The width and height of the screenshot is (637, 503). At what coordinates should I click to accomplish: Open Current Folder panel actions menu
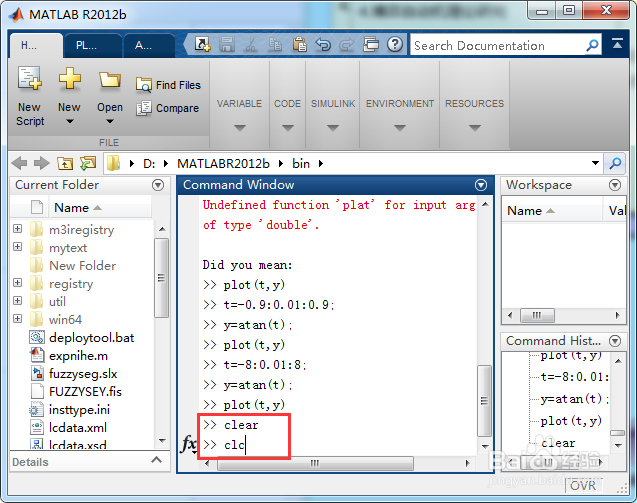click(x=158, y=185)
